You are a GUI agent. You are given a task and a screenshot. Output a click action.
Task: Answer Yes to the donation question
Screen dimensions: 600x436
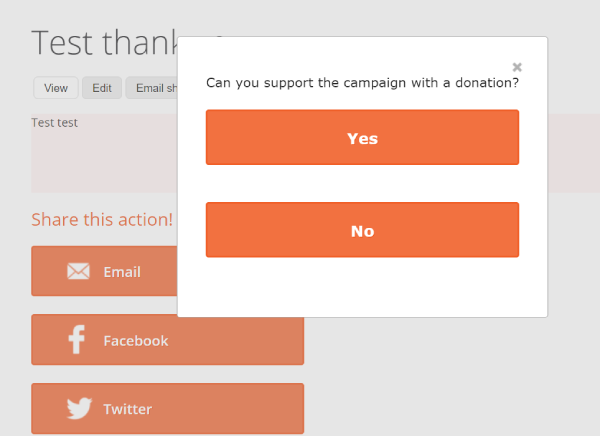(x=362, y=137)
